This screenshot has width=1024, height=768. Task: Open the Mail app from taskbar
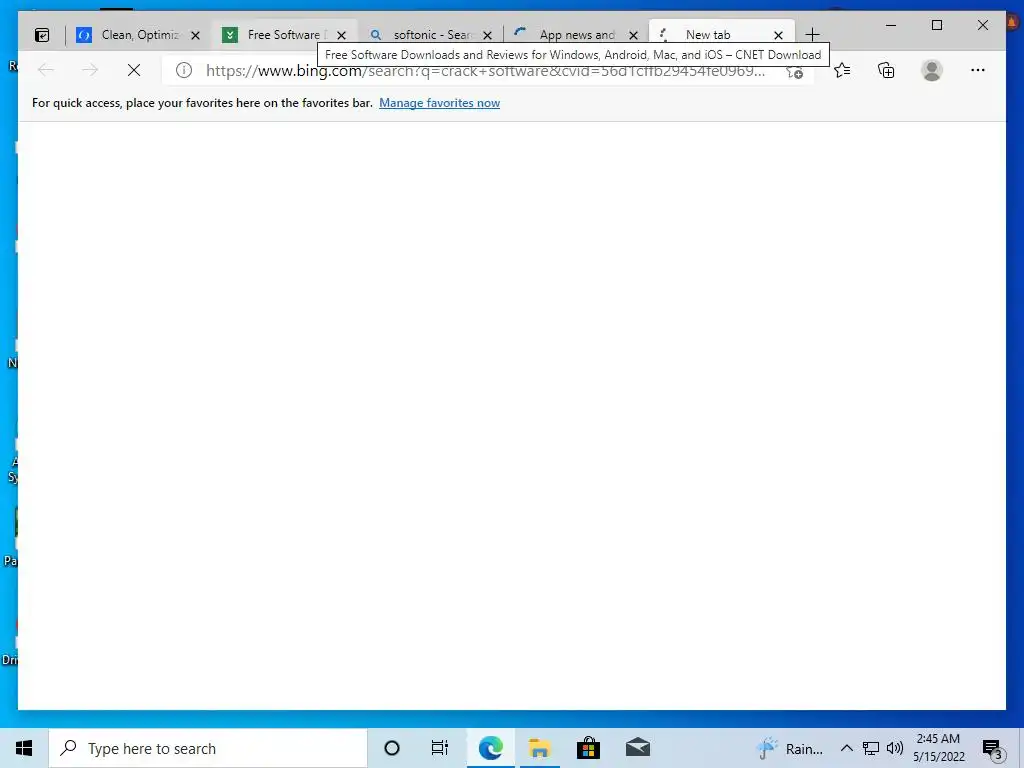tap(637, 748)
